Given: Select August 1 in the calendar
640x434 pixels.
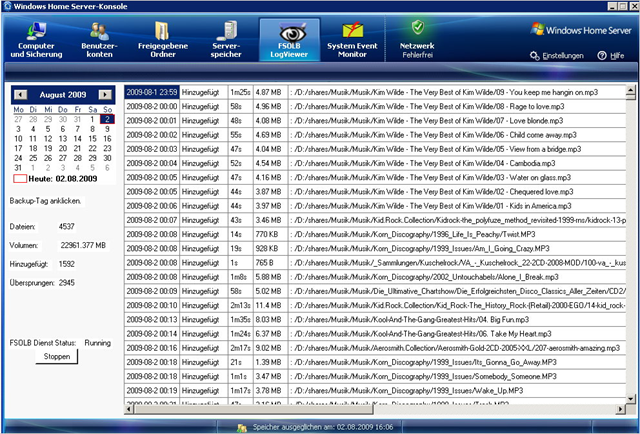Looking at the screenshot, I should [93, 119].
